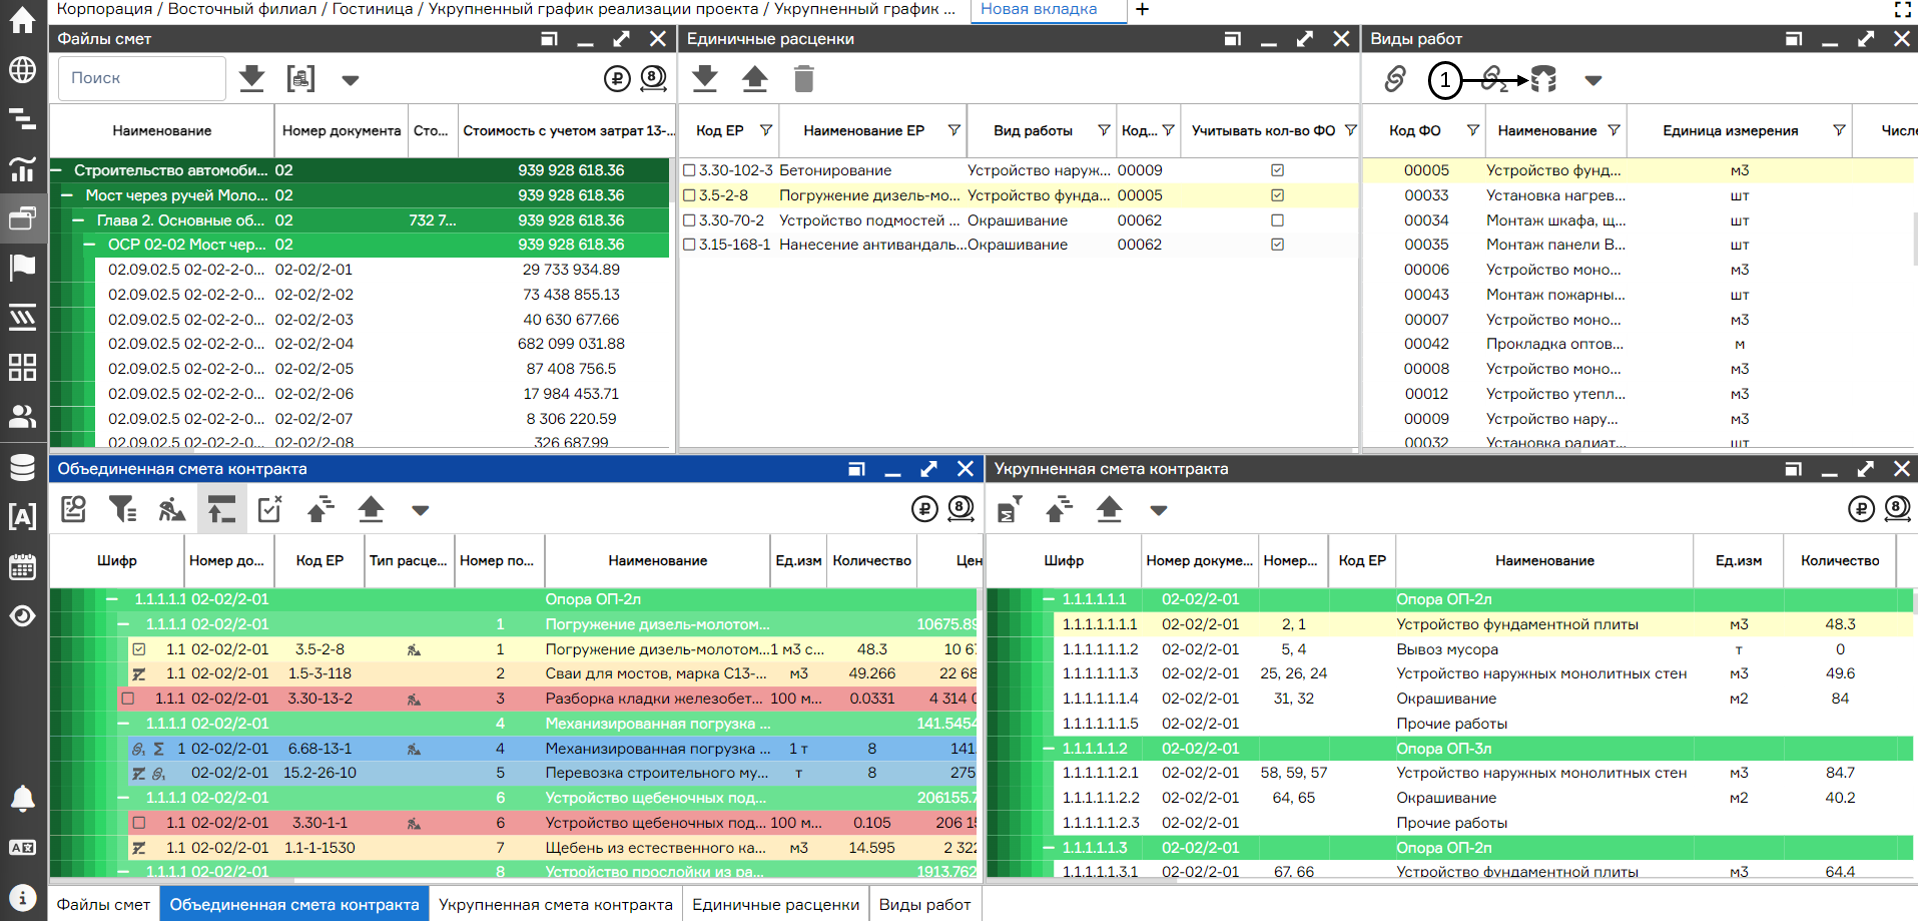Screen dimensions: 1918x921
Task: Select Вывоз мусора row in Укрупненная смета
Action: tap(1483, 649)
